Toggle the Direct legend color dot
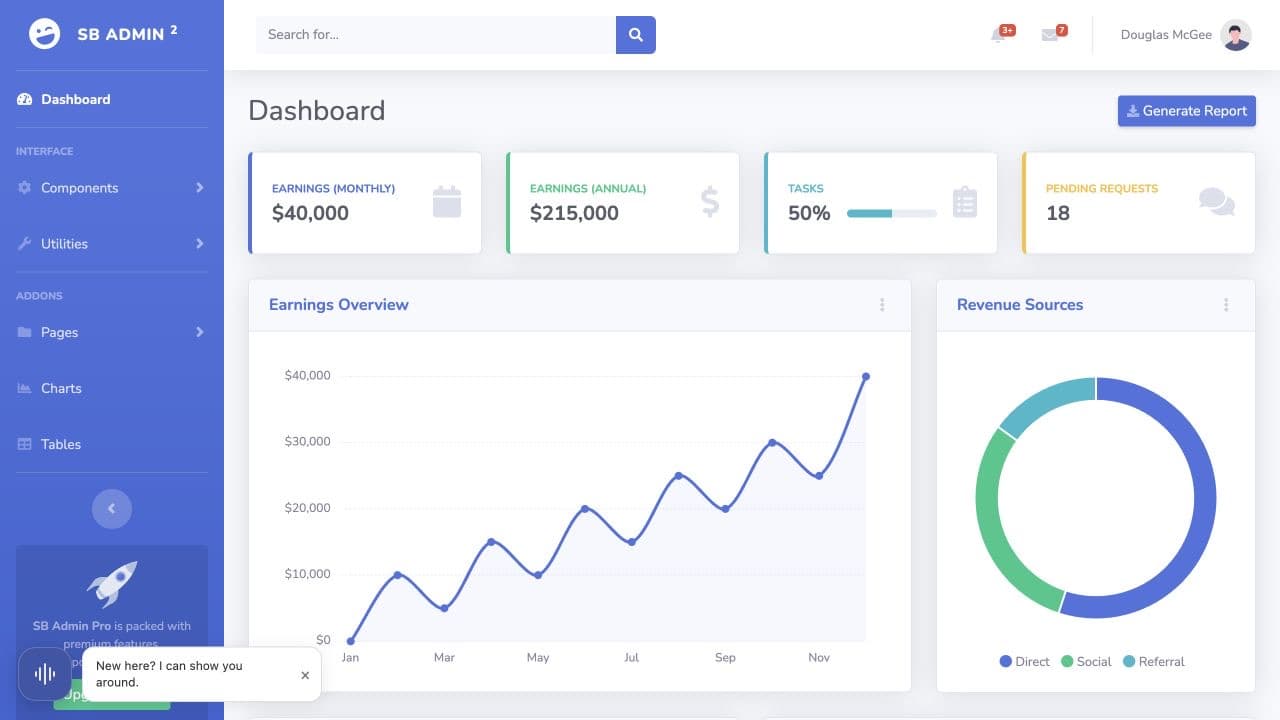 (1006, 661)
